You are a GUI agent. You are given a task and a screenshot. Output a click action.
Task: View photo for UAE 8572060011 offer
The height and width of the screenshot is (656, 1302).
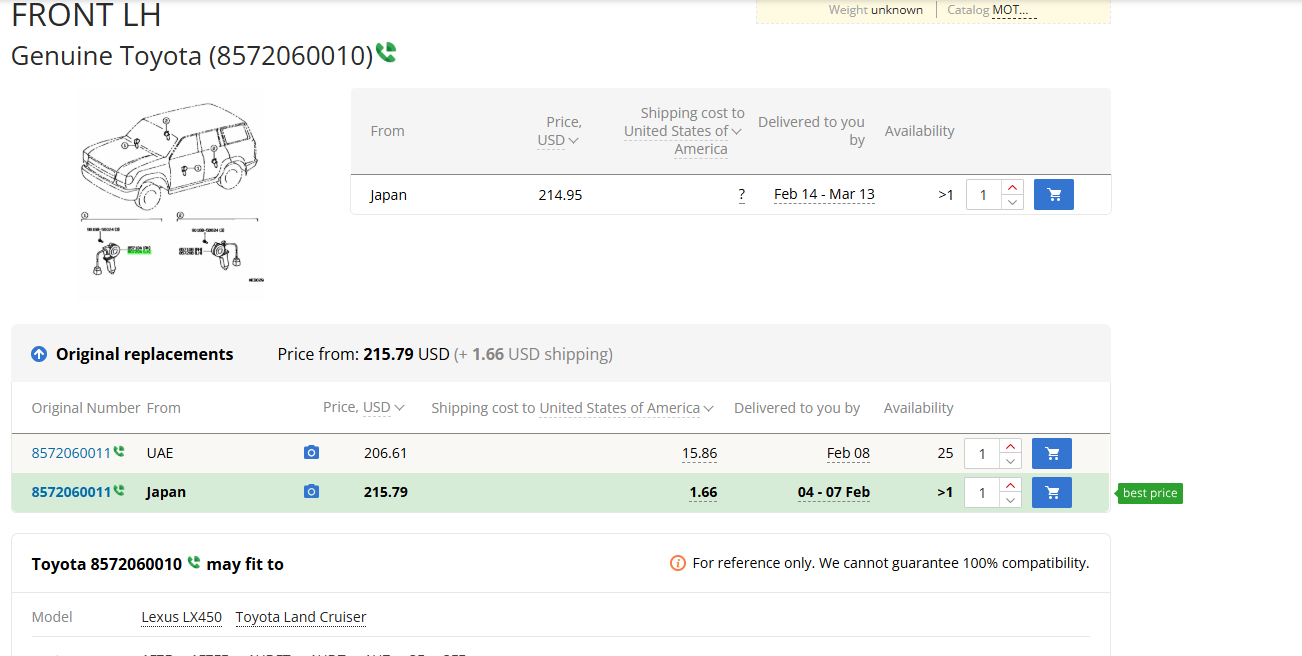point(311,453)
